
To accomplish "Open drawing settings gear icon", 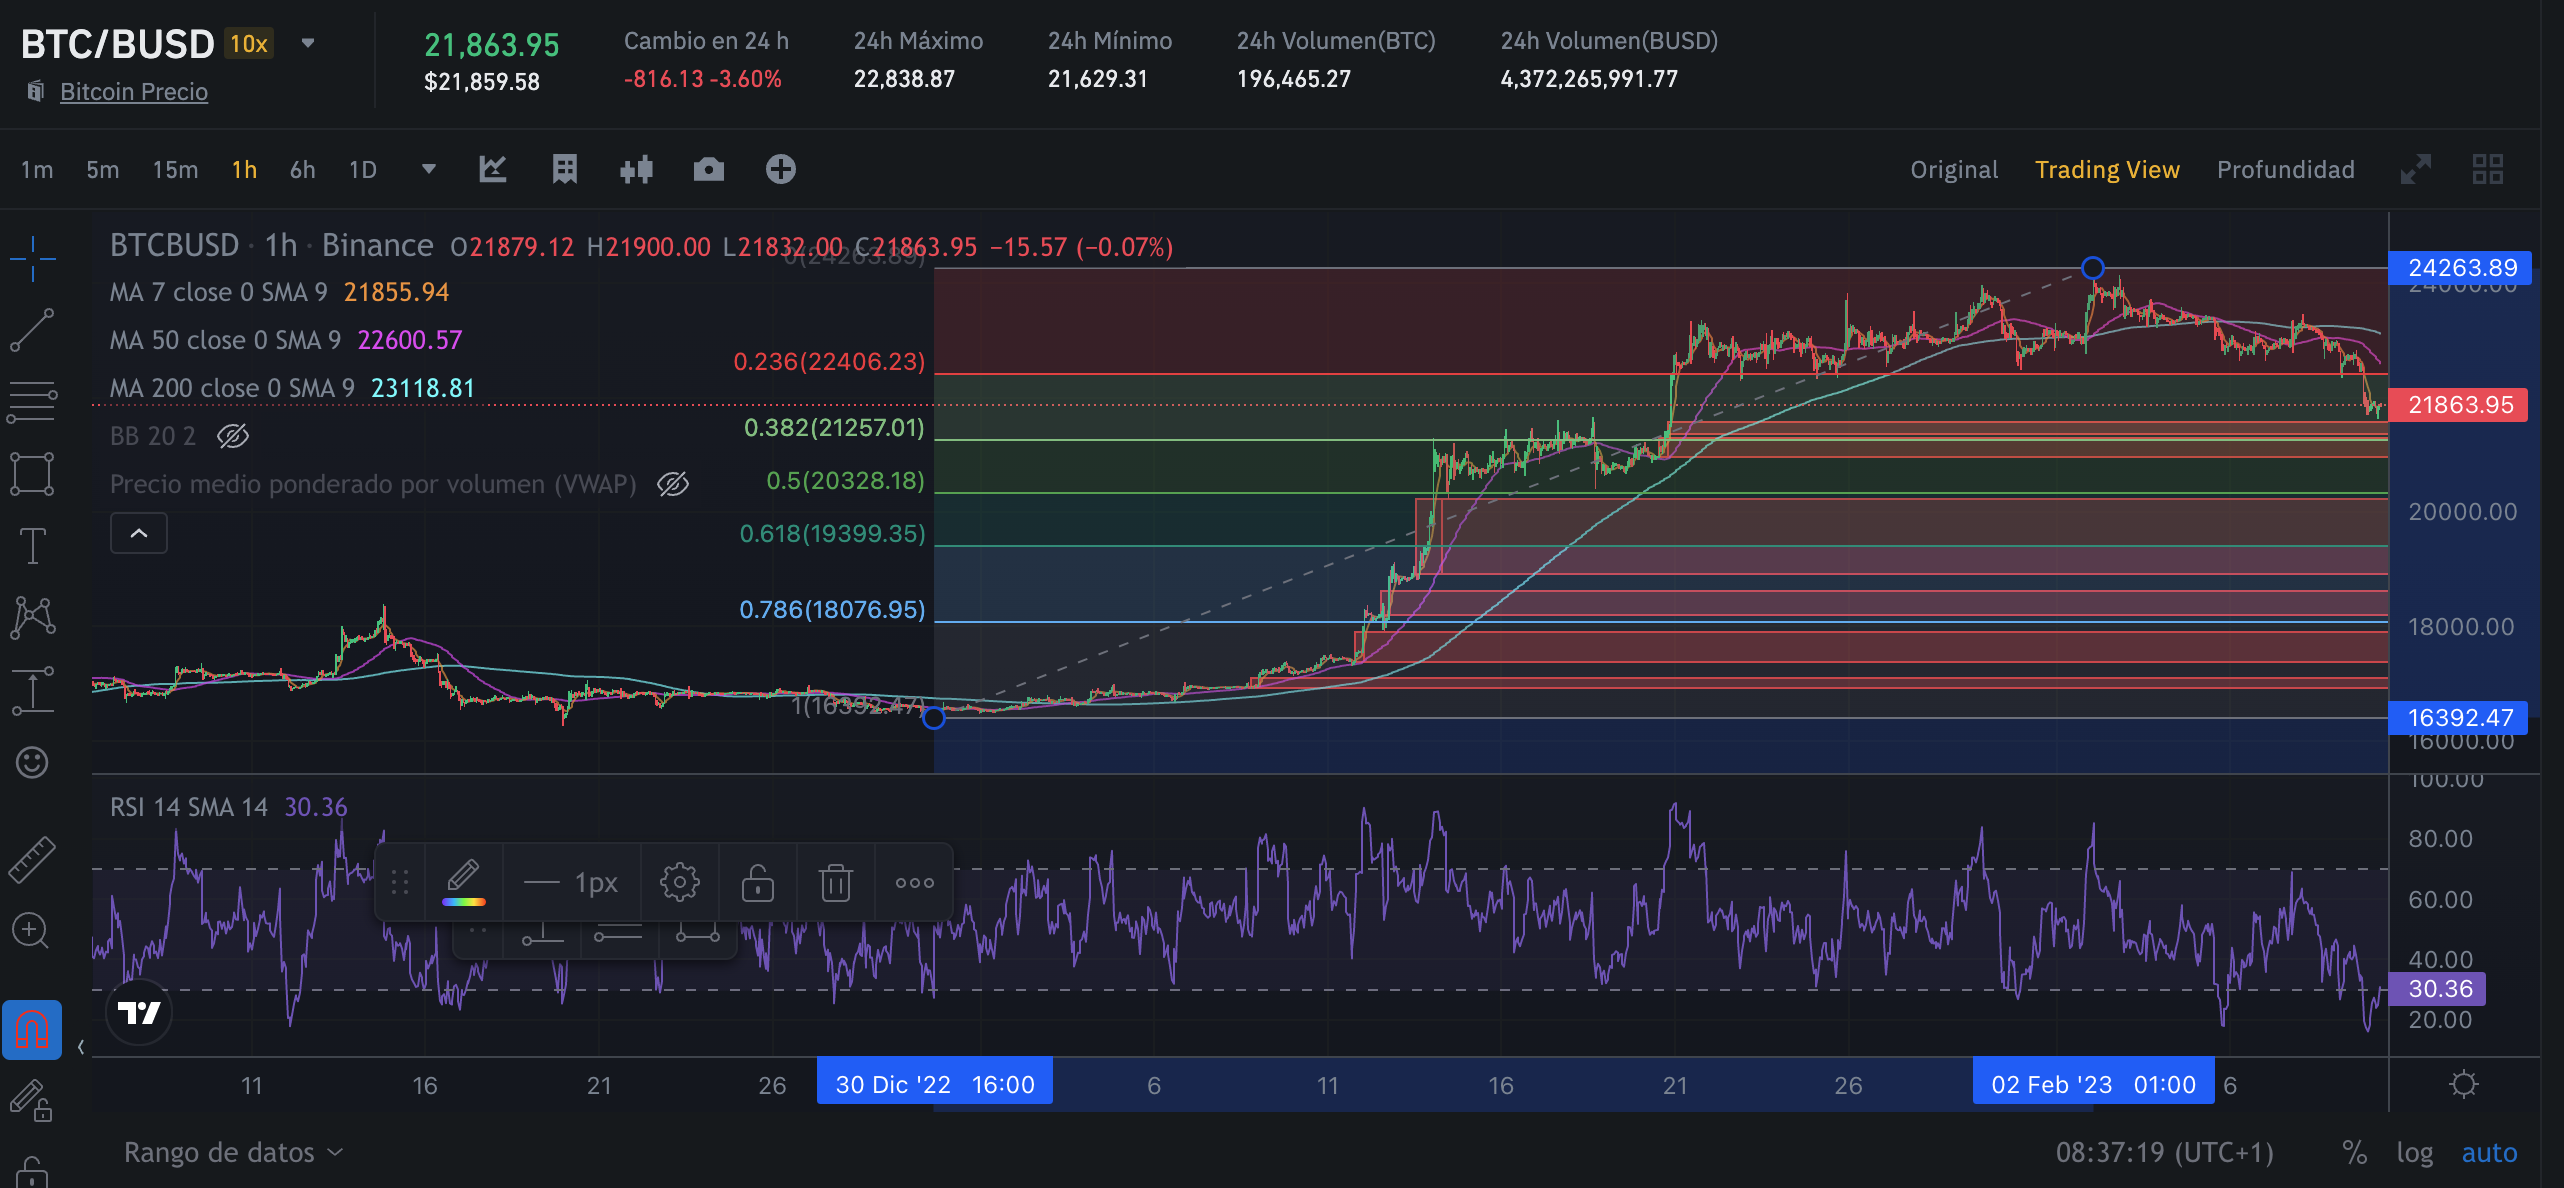I will (679, 882).
